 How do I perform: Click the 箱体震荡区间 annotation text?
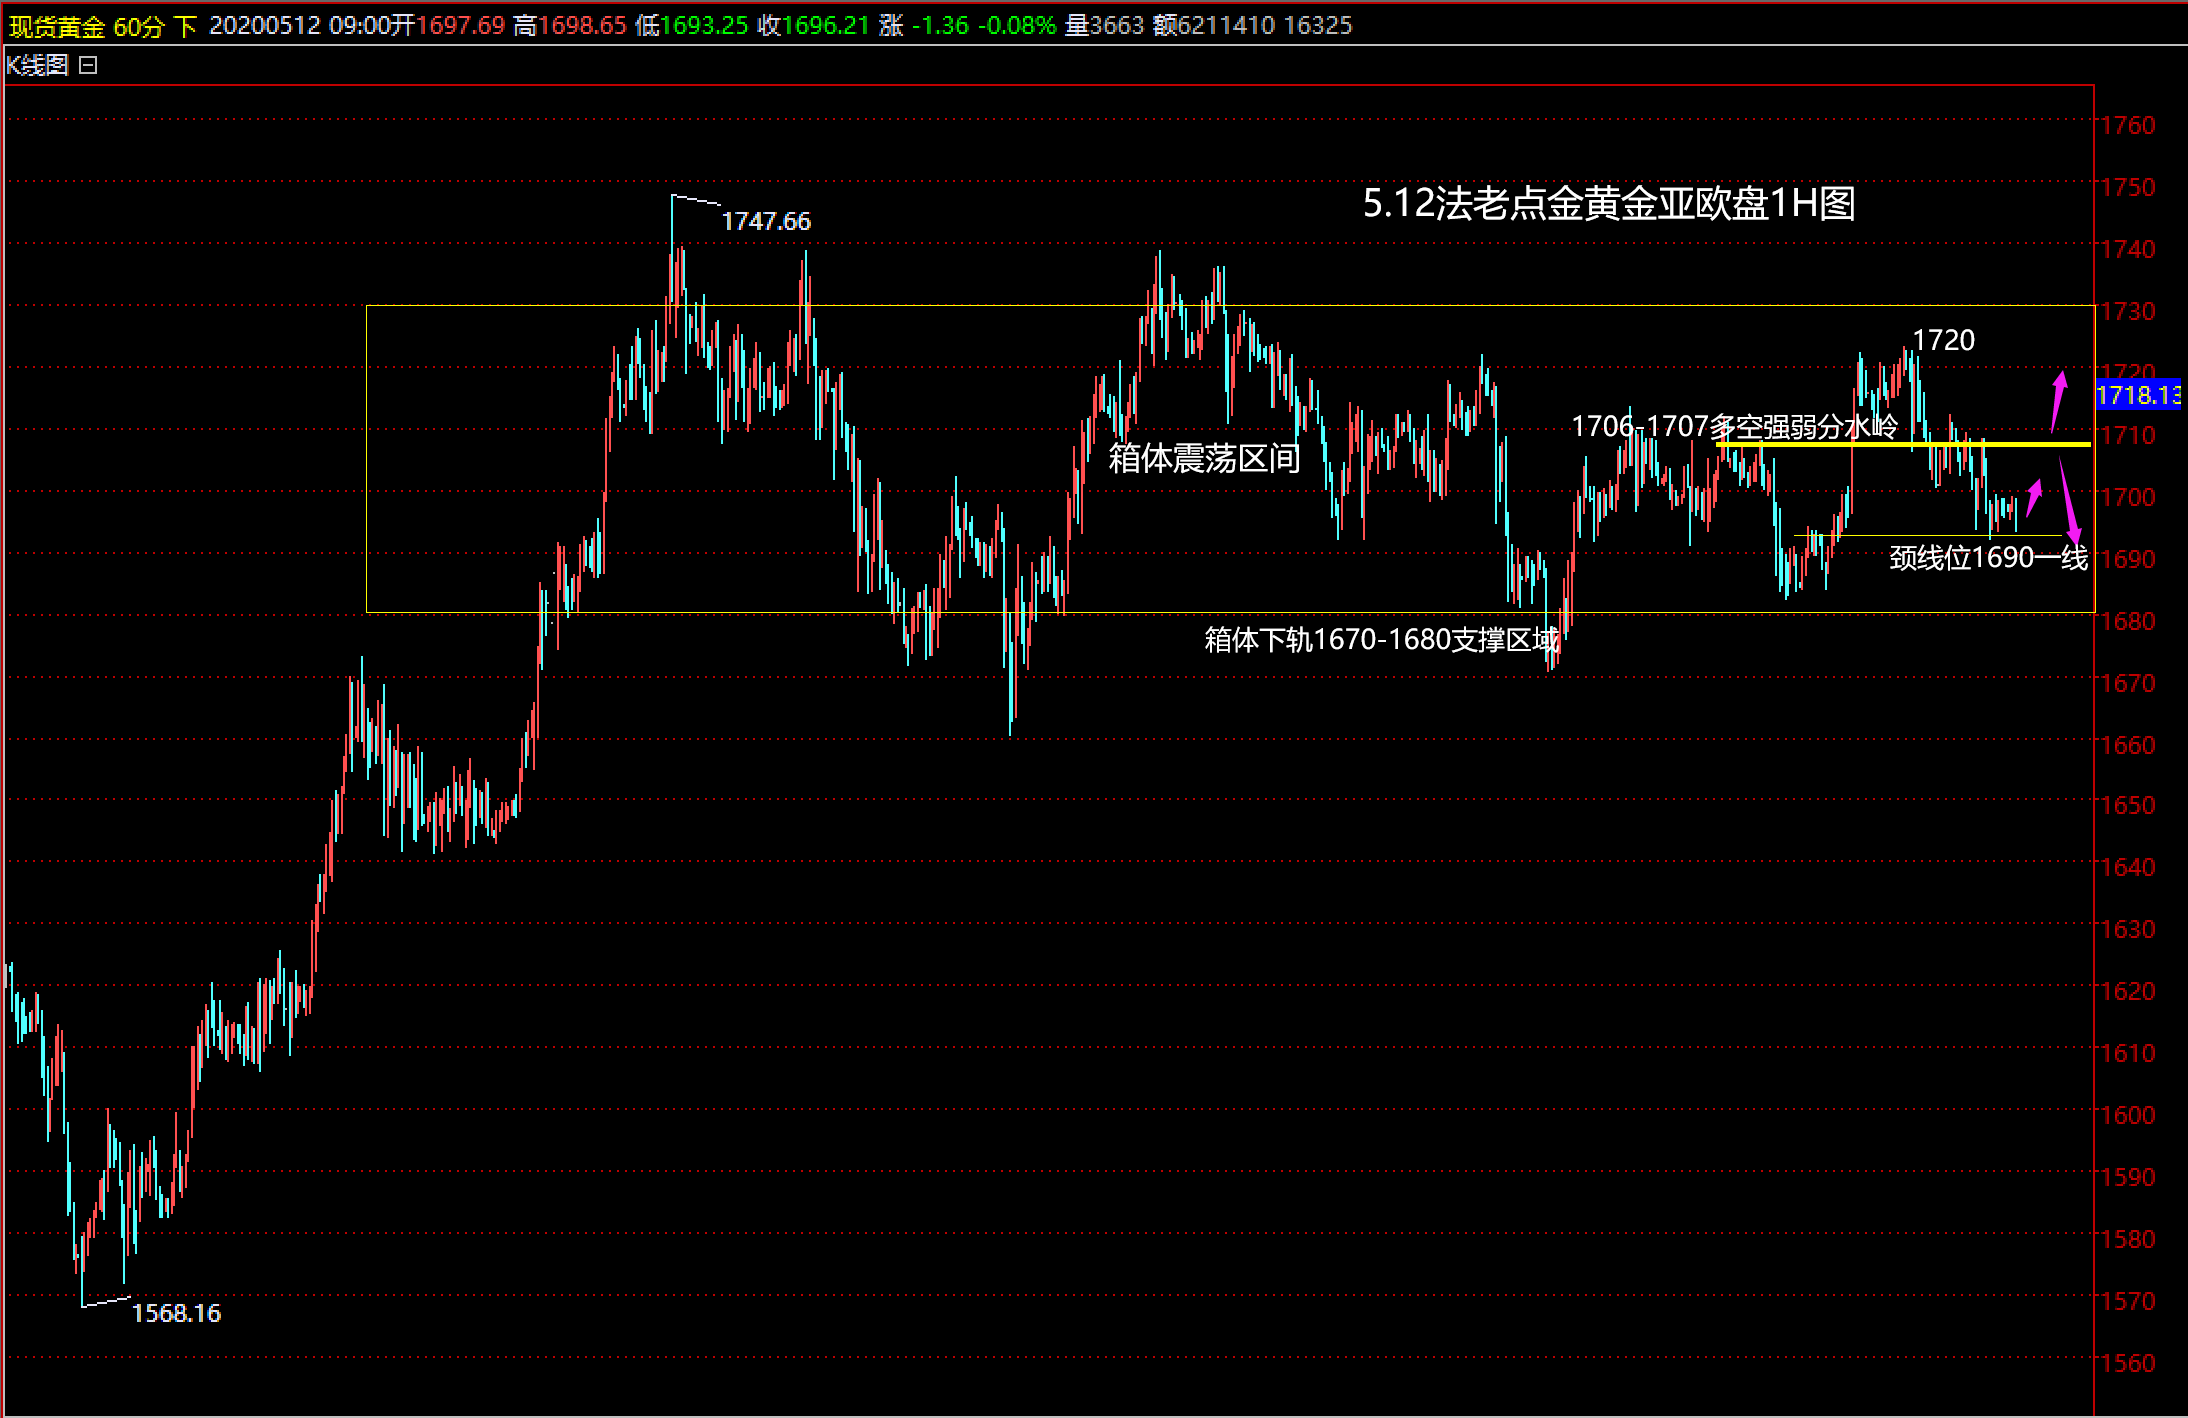(x=1204, y=459)
